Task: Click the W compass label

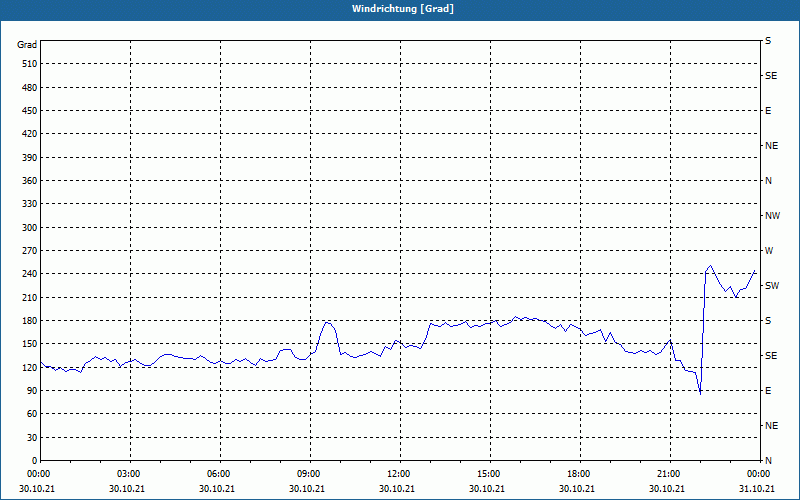Action: pyautogui.click(x=769, y=251)
